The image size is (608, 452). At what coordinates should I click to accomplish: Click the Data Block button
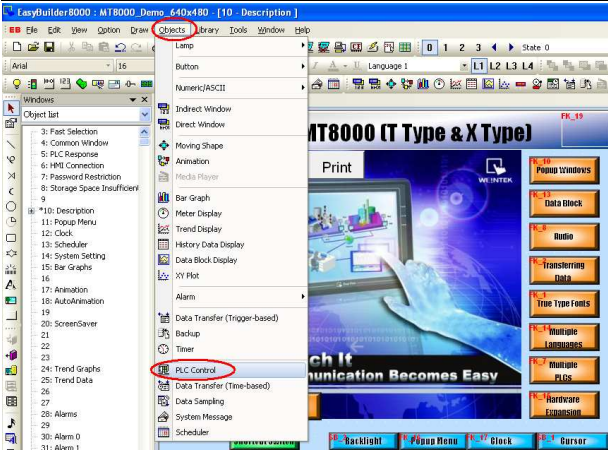click(x=563, y=203)
